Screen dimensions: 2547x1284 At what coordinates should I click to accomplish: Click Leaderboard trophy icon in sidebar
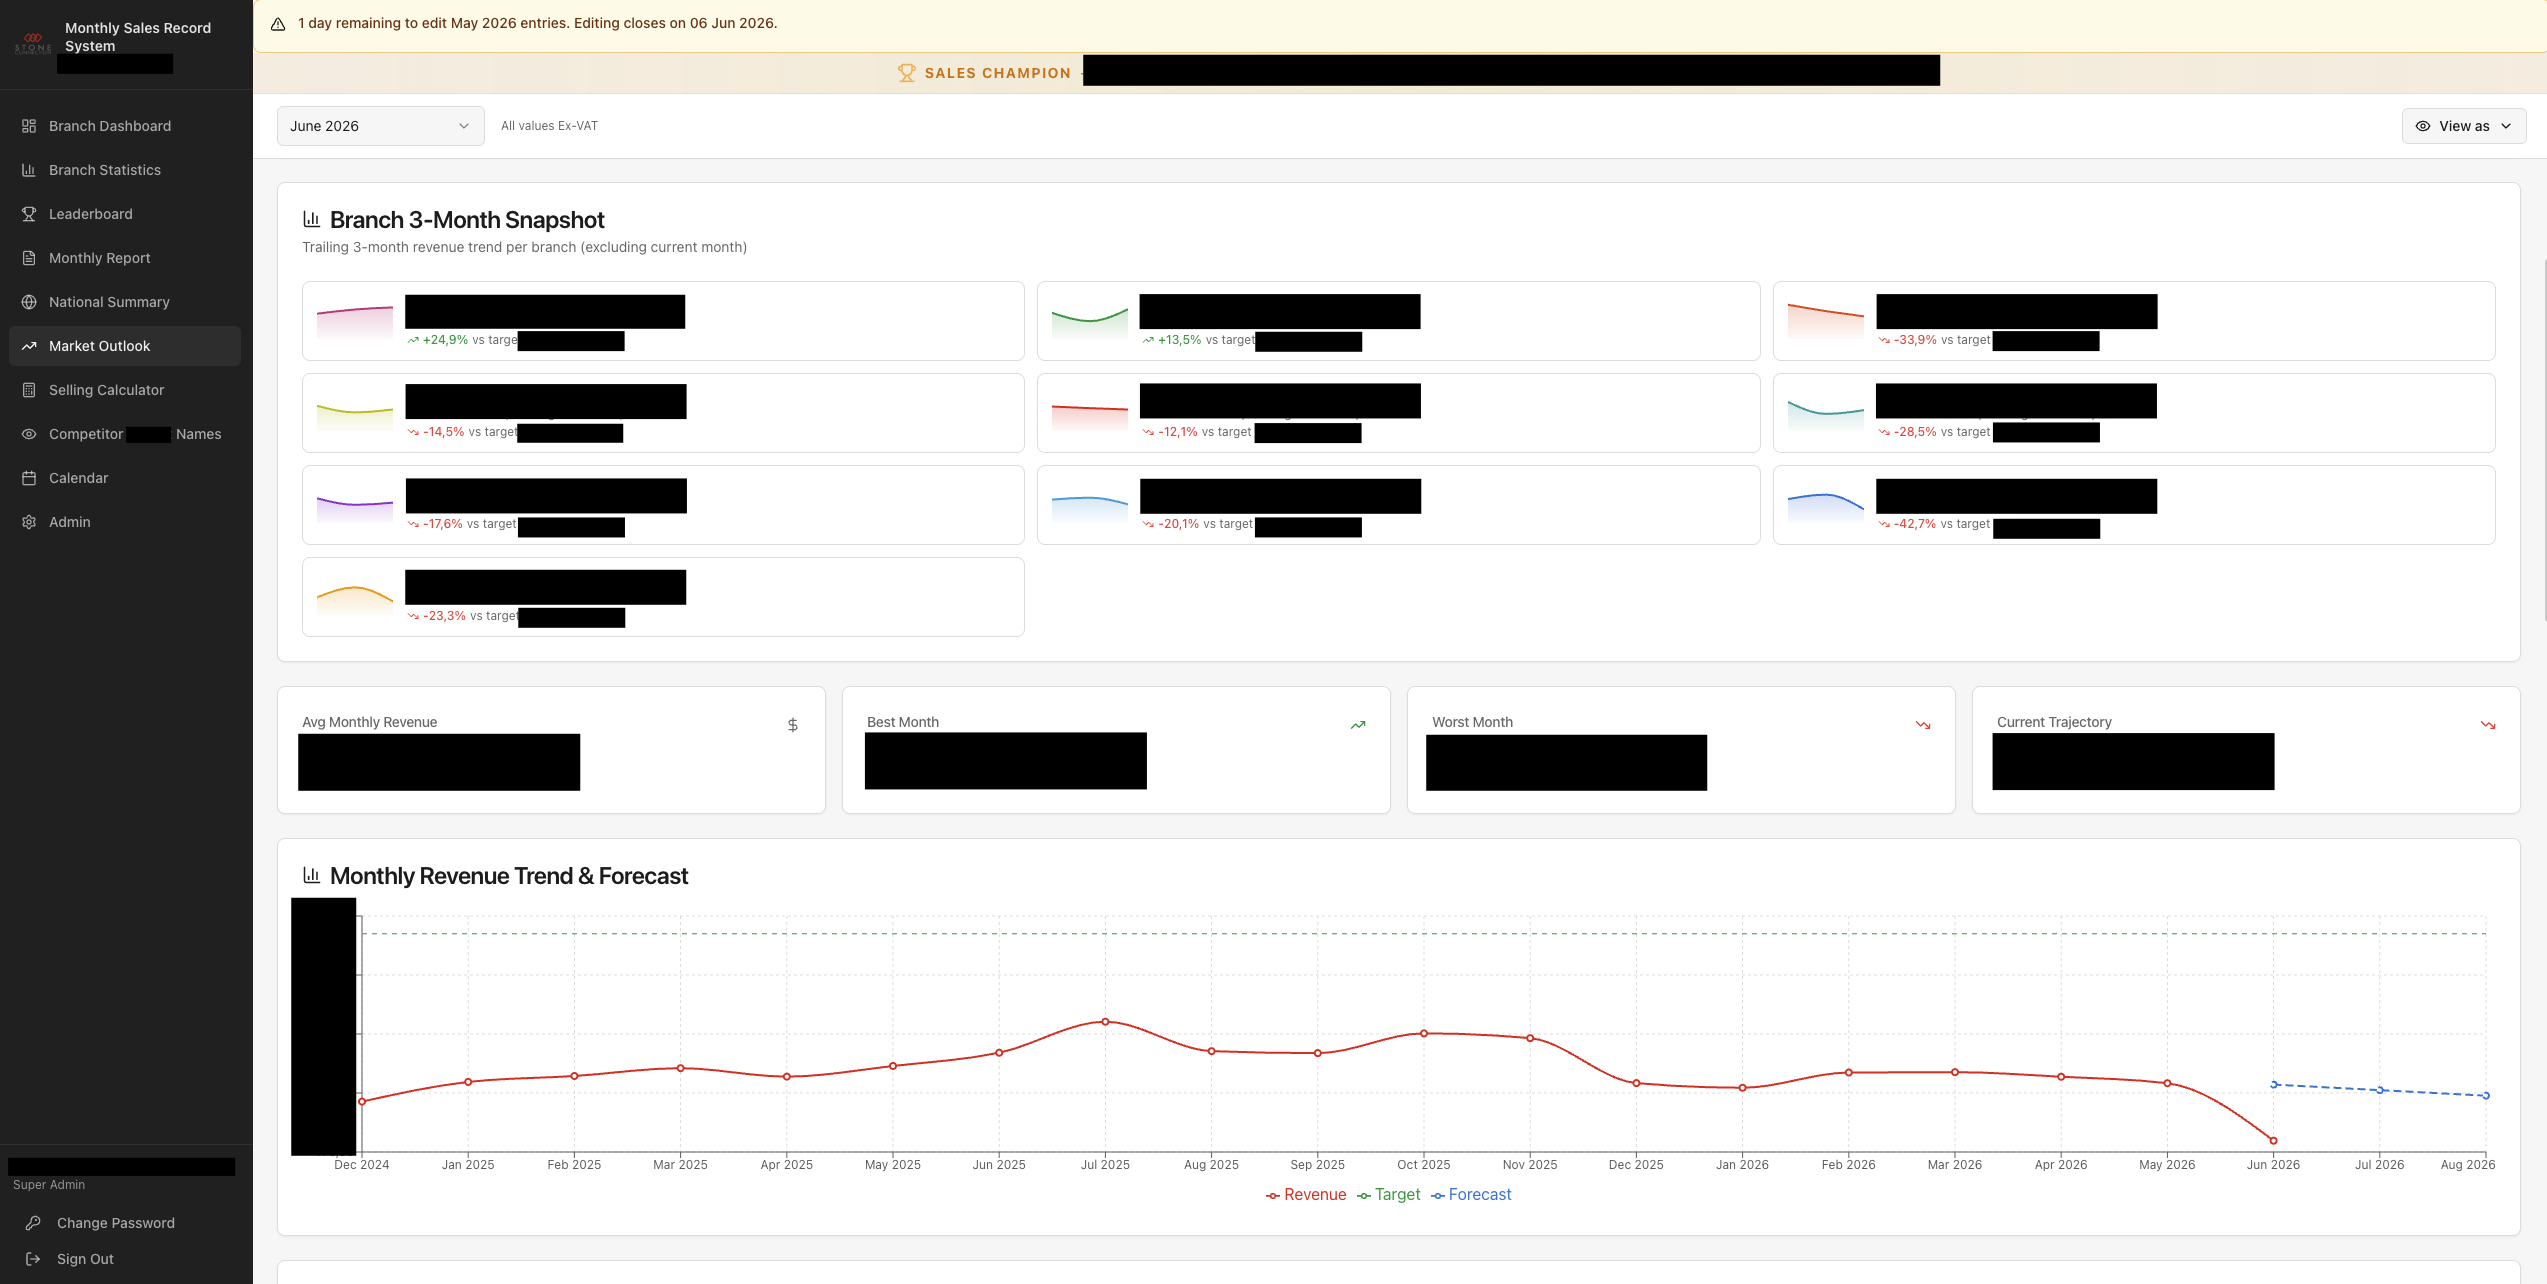click(x=29, y=214)
